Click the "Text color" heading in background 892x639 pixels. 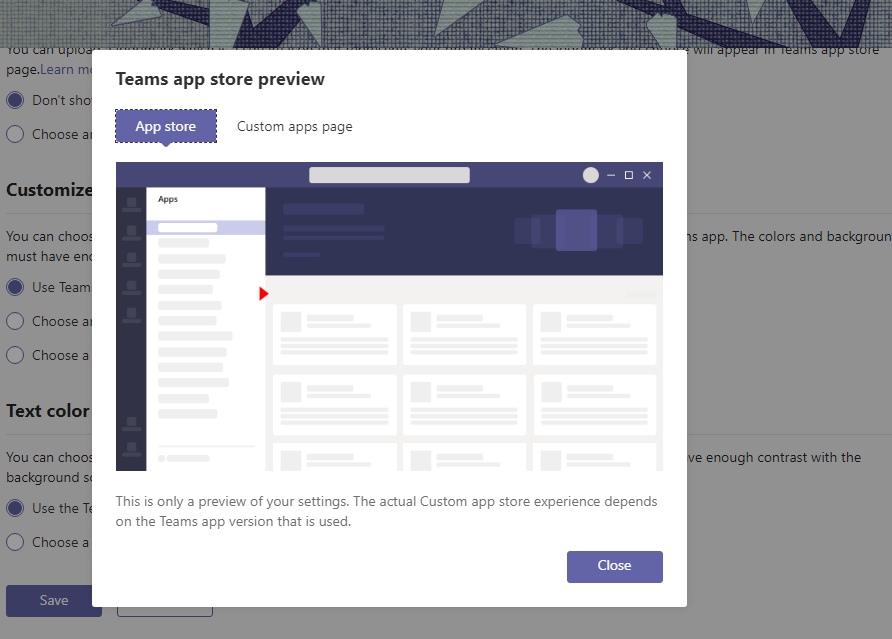click(x=48, y=411)
